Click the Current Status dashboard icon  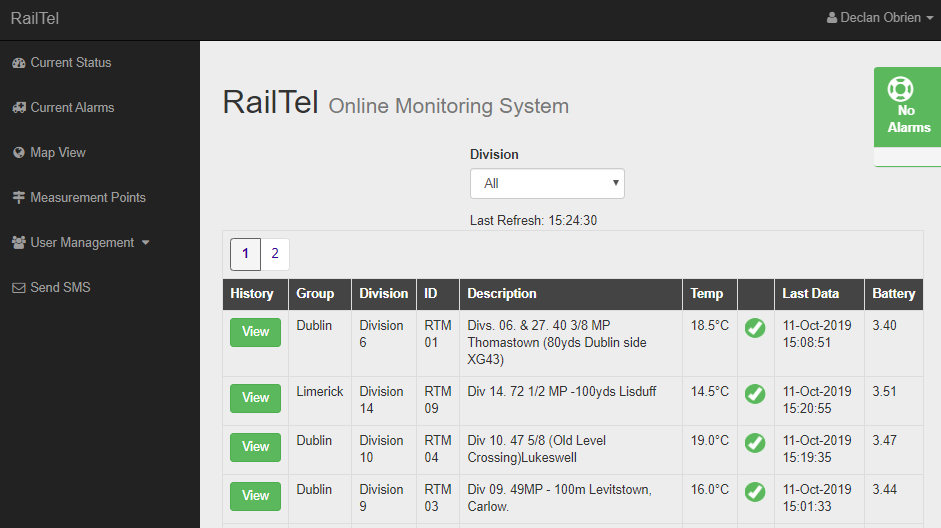click(18, 63)
